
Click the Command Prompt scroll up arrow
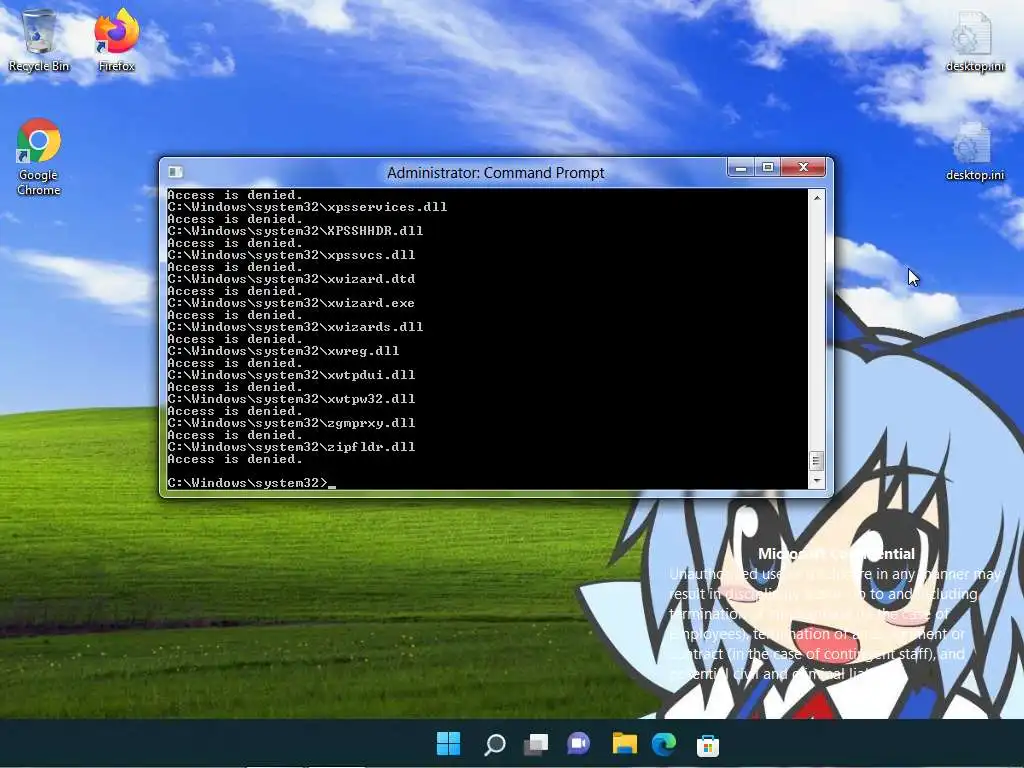coord(816,197)
